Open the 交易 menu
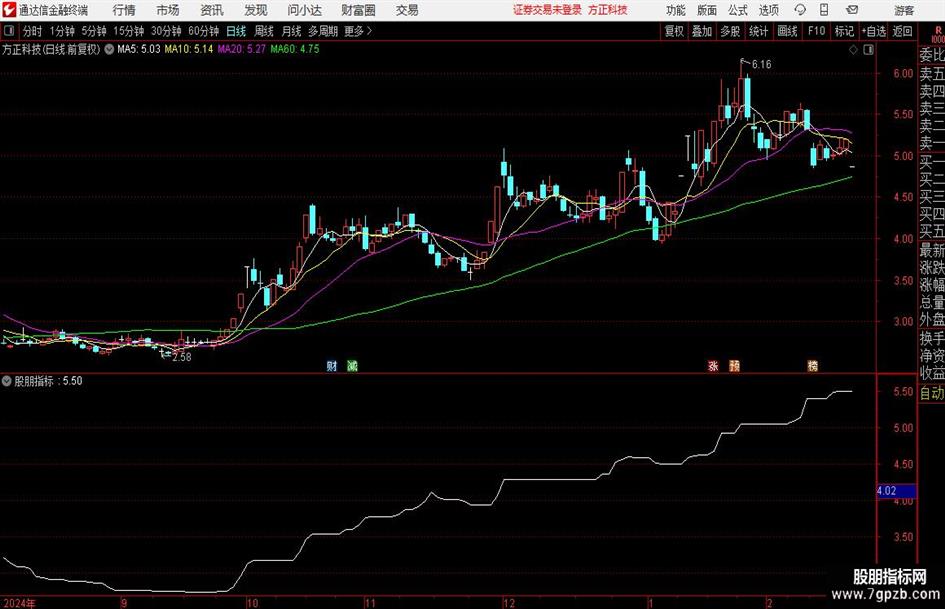 tap(407, 10)
